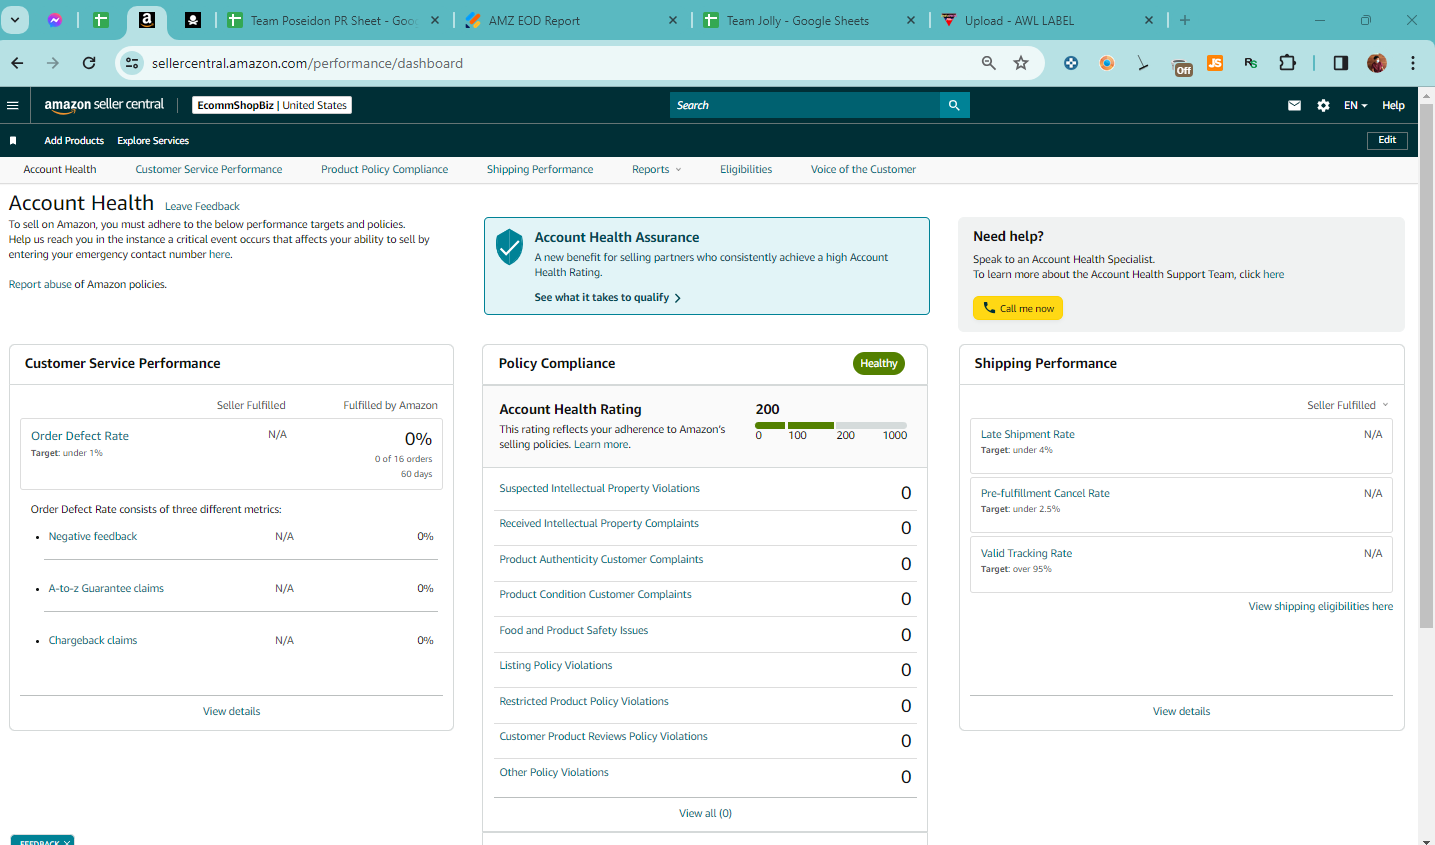Click the bookmark flag icon beside Add Products
The width and height of the screenshot is (1435, 845).
13,141
